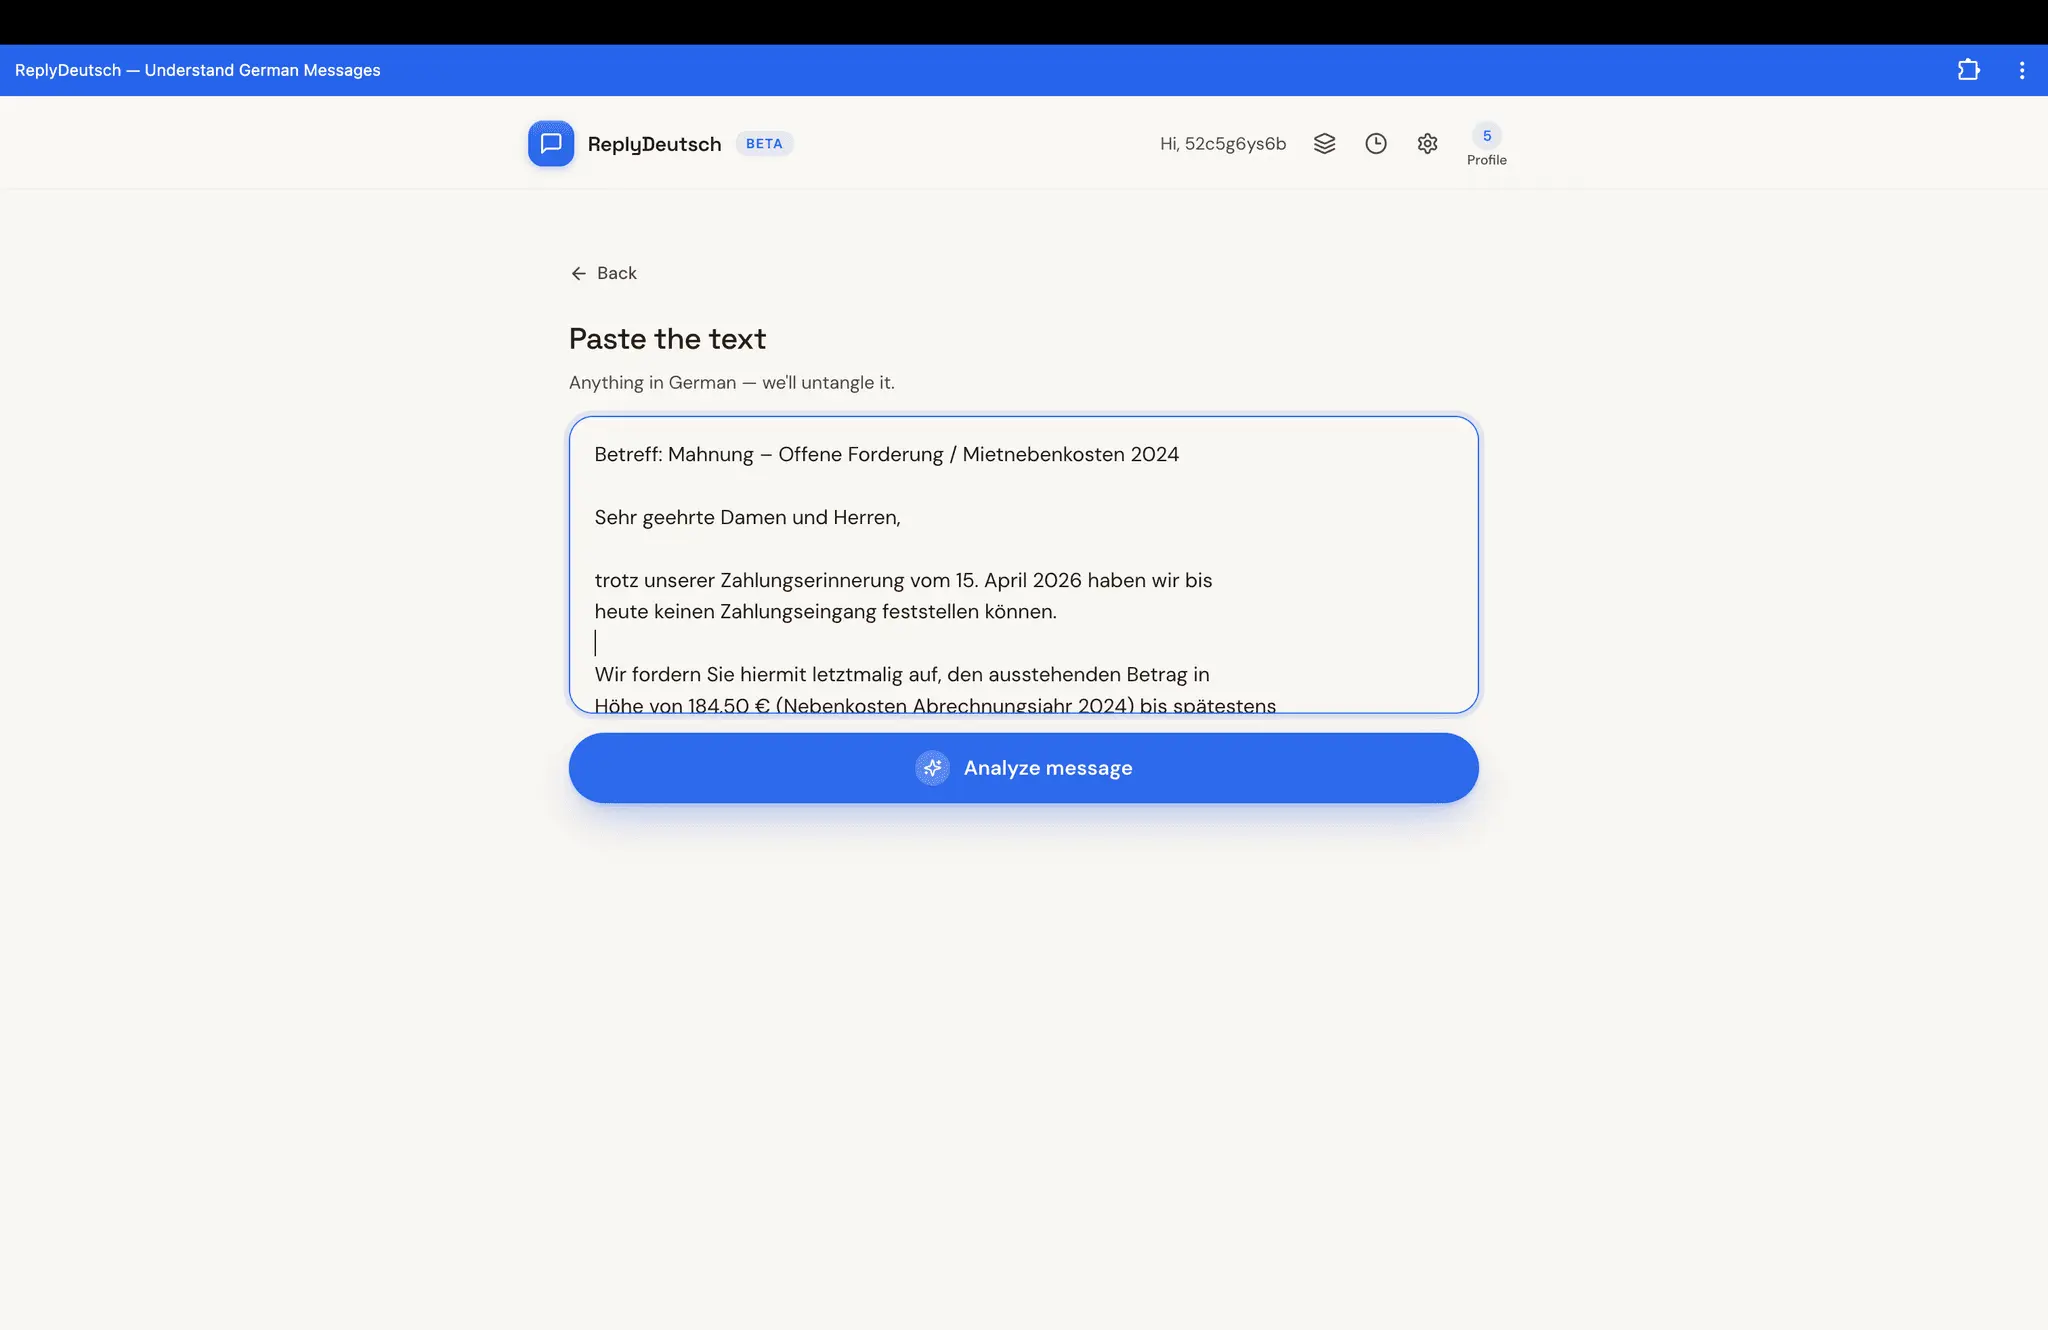Viewport: 2048px width, 1330px height.
Task: Click the BETA badge
Action: (764, 143)
